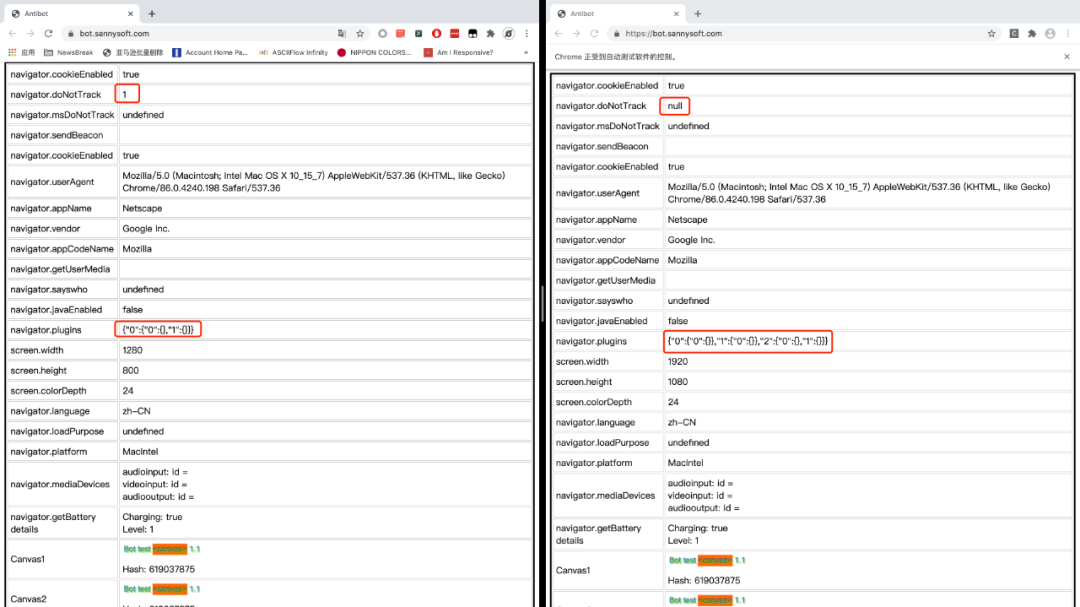Open the 亚马逊批量删除 bookmark
The height and width of the screenshot is (607, 1080).
pos(133,52)
